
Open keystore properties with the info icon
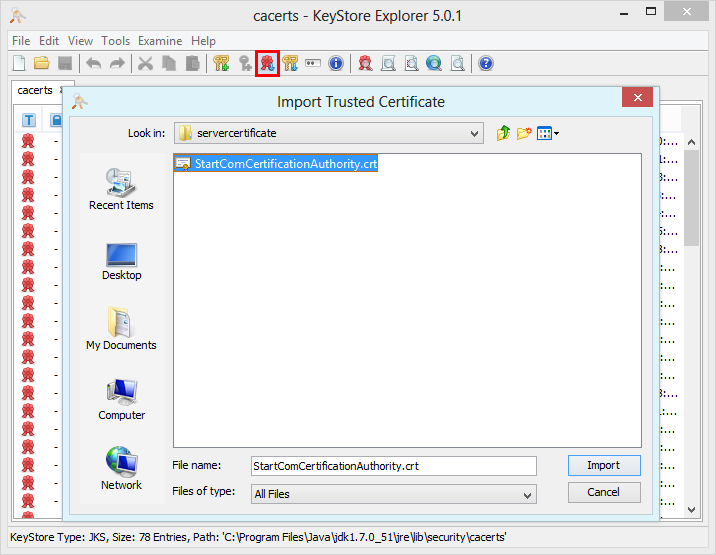336,63
